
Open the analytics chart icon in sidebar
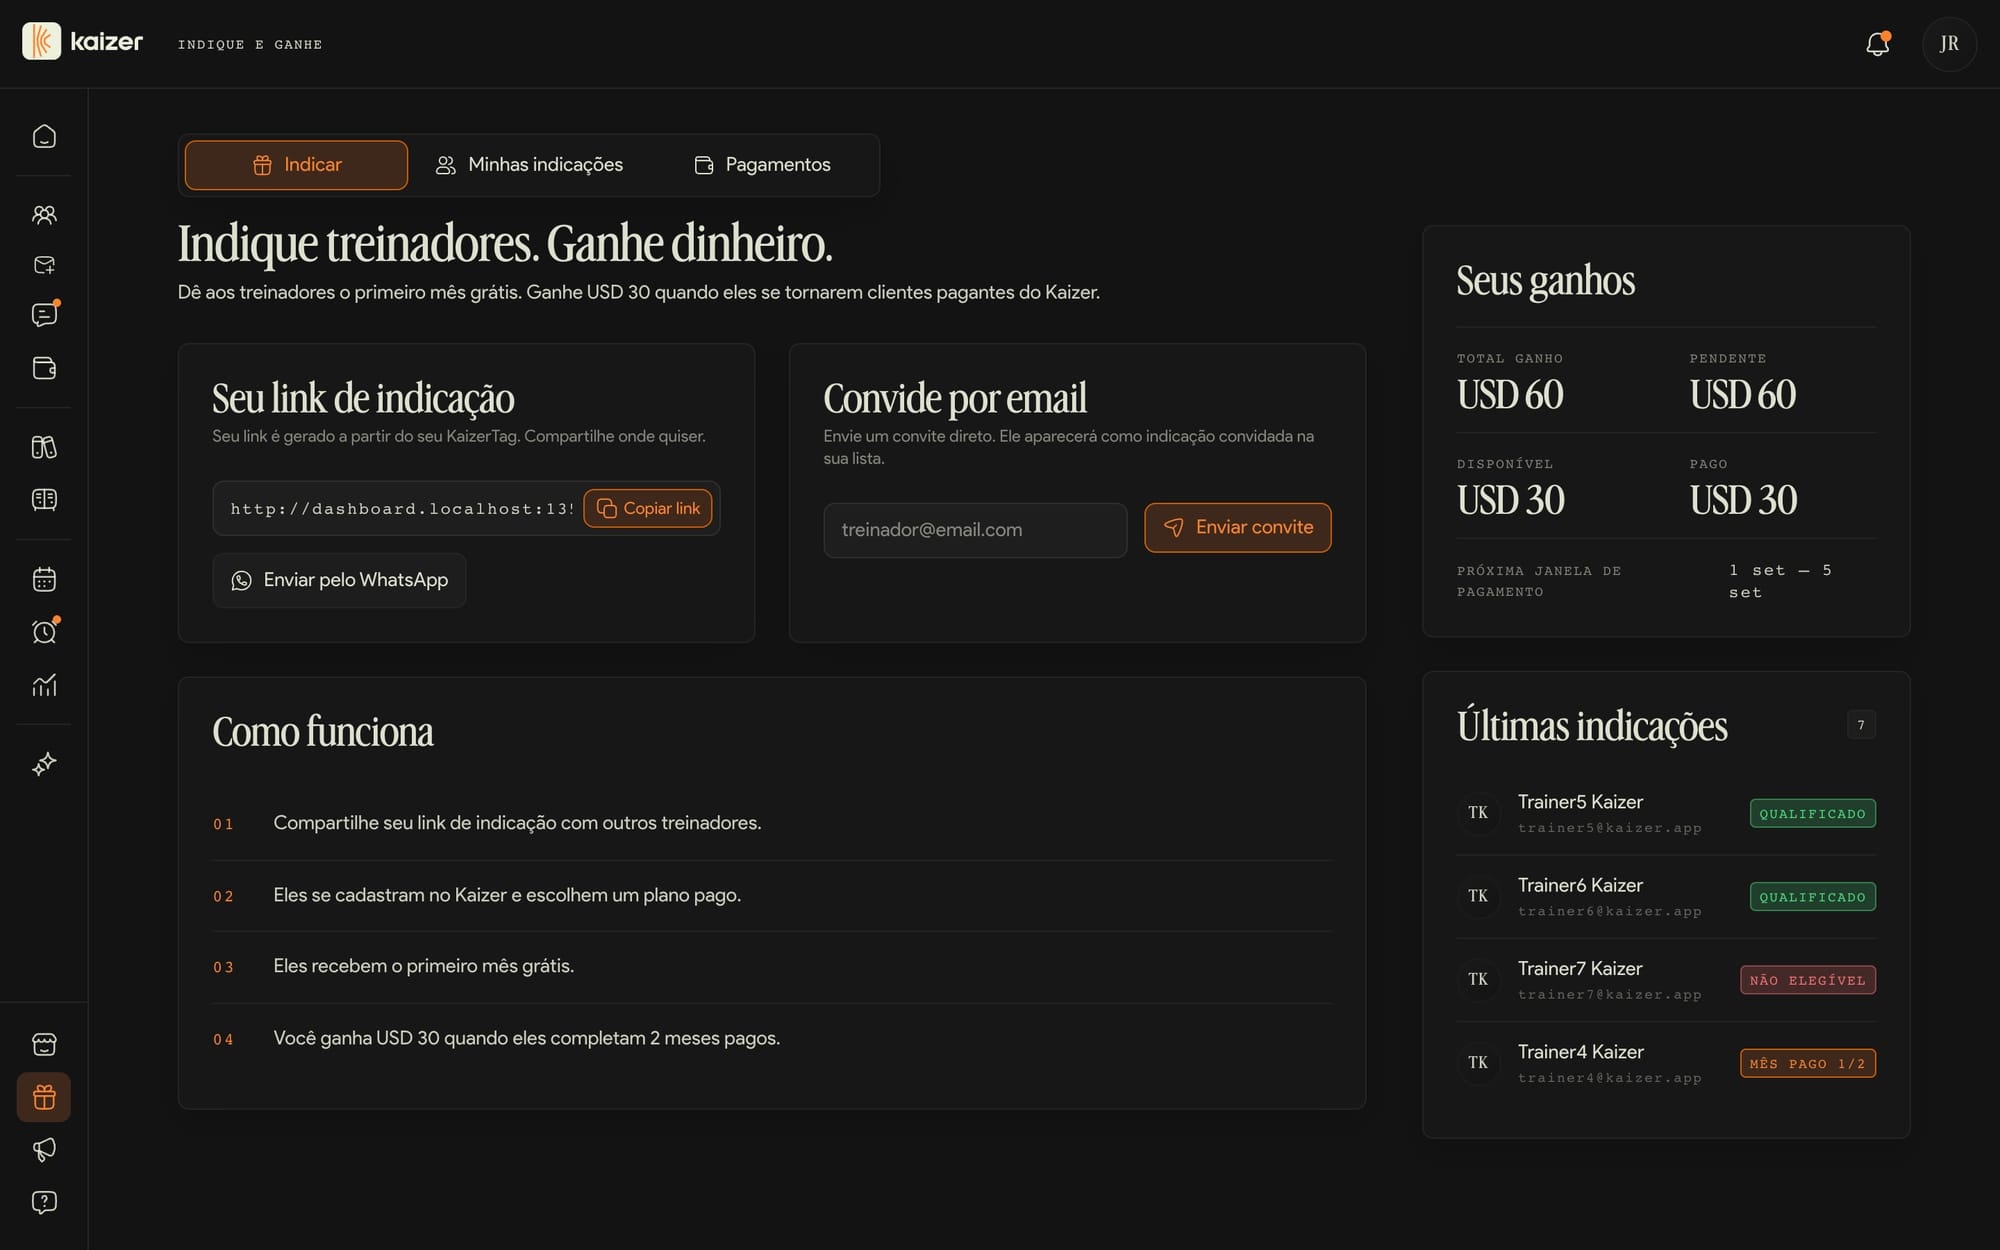pos(44,685)
